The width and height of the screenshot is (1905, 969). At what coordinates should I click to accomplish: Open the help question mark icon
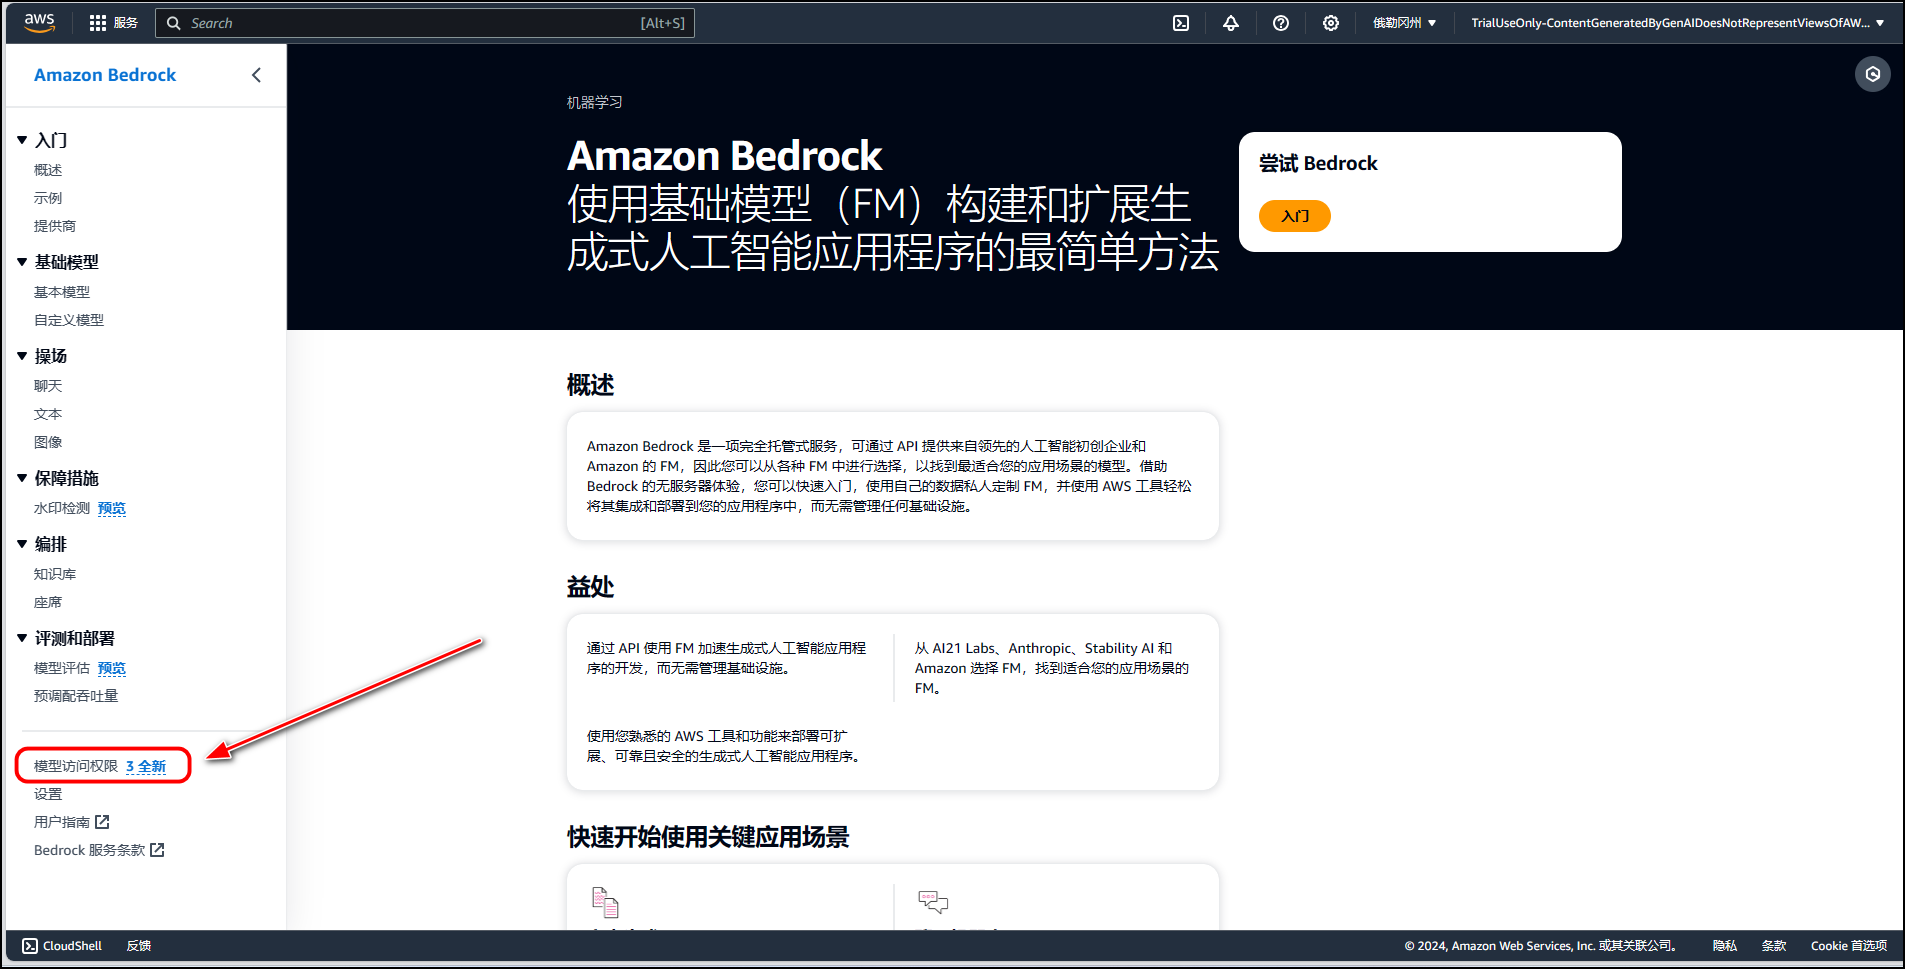pos(1281,23)
